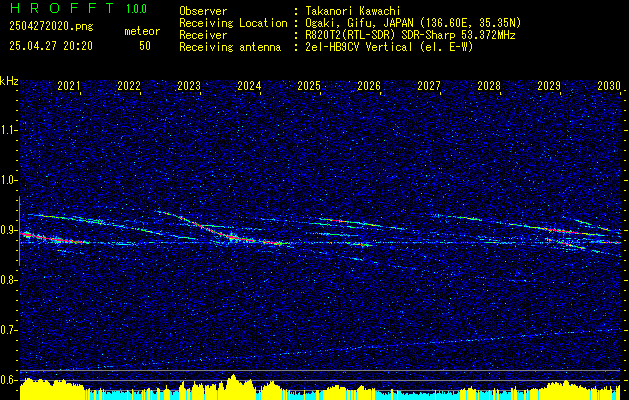Viewport: 629px width, 400px height.
Task: Click the observer name Takanori Kawachi
Action: pyautogui.click(x=351, y=11)
